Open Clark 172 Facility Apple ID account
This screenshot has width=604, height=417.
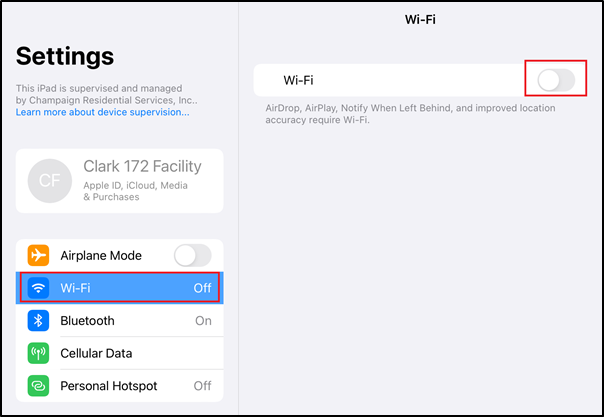[x=119, y=181]
